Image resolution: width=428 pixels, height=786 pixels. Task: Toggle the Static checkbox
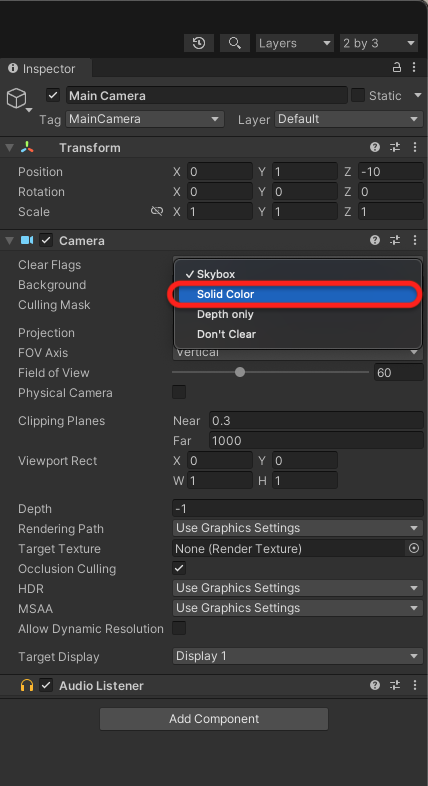coord(358,95)
